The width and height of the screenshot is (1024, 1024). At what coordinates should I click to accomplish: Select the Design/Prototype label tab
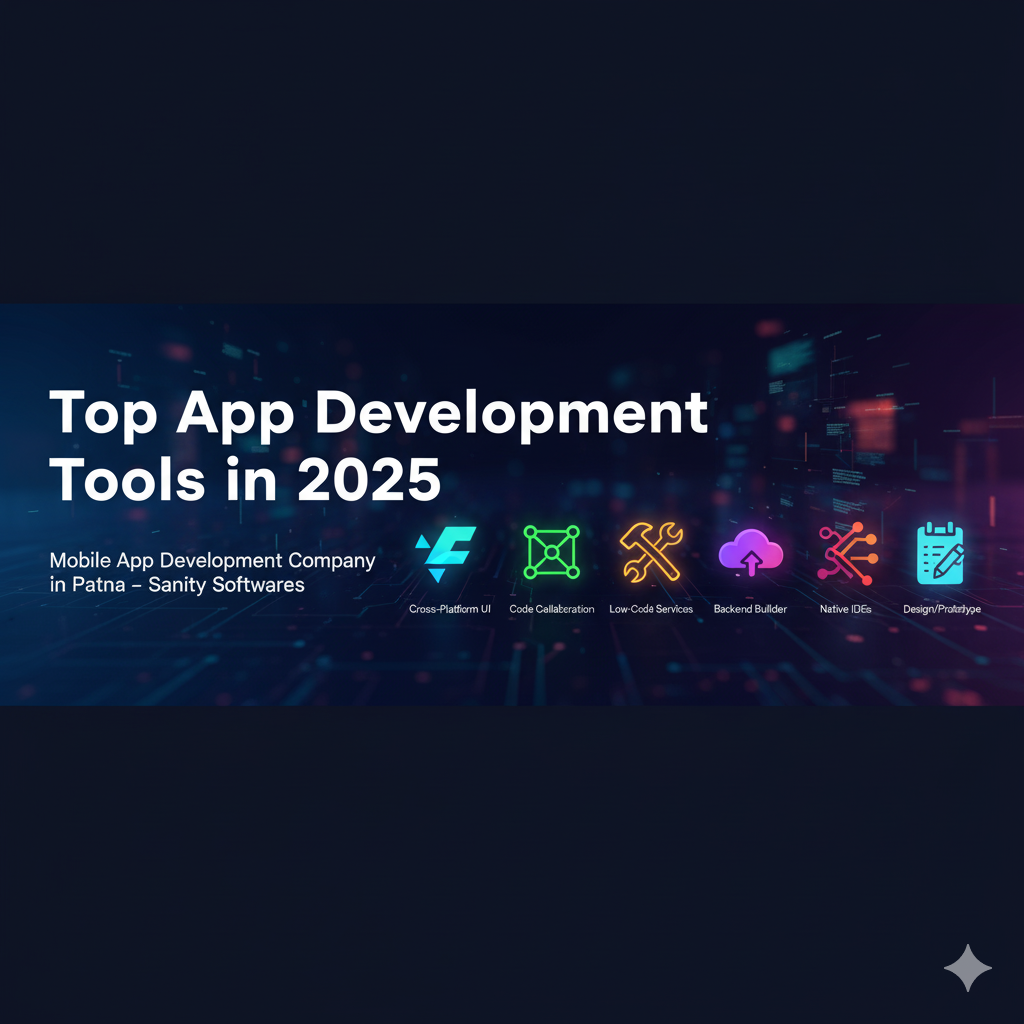pyautogui.click(x=942, y=608)
